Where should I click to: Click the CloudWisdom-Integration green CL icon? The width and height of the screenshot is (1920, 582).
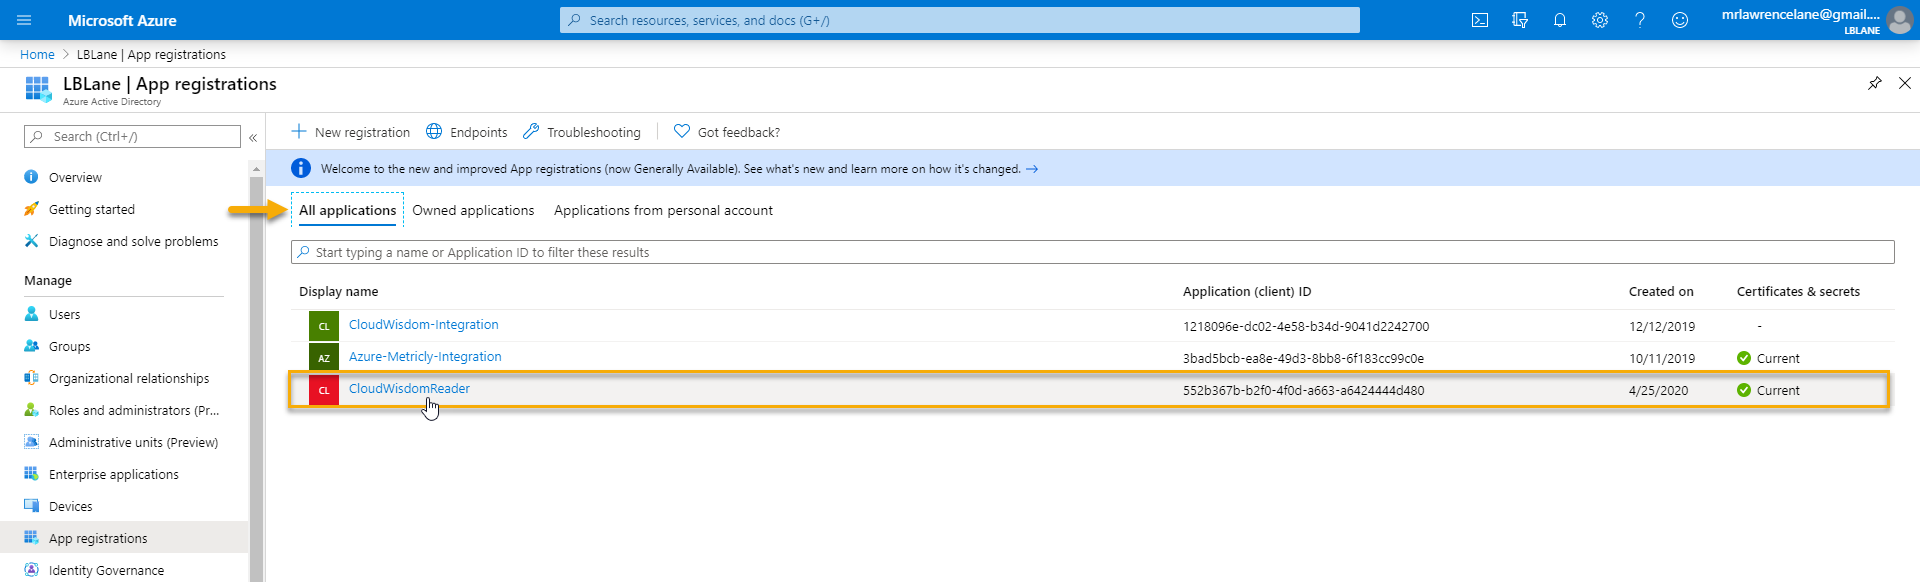[x=324, y=326]
